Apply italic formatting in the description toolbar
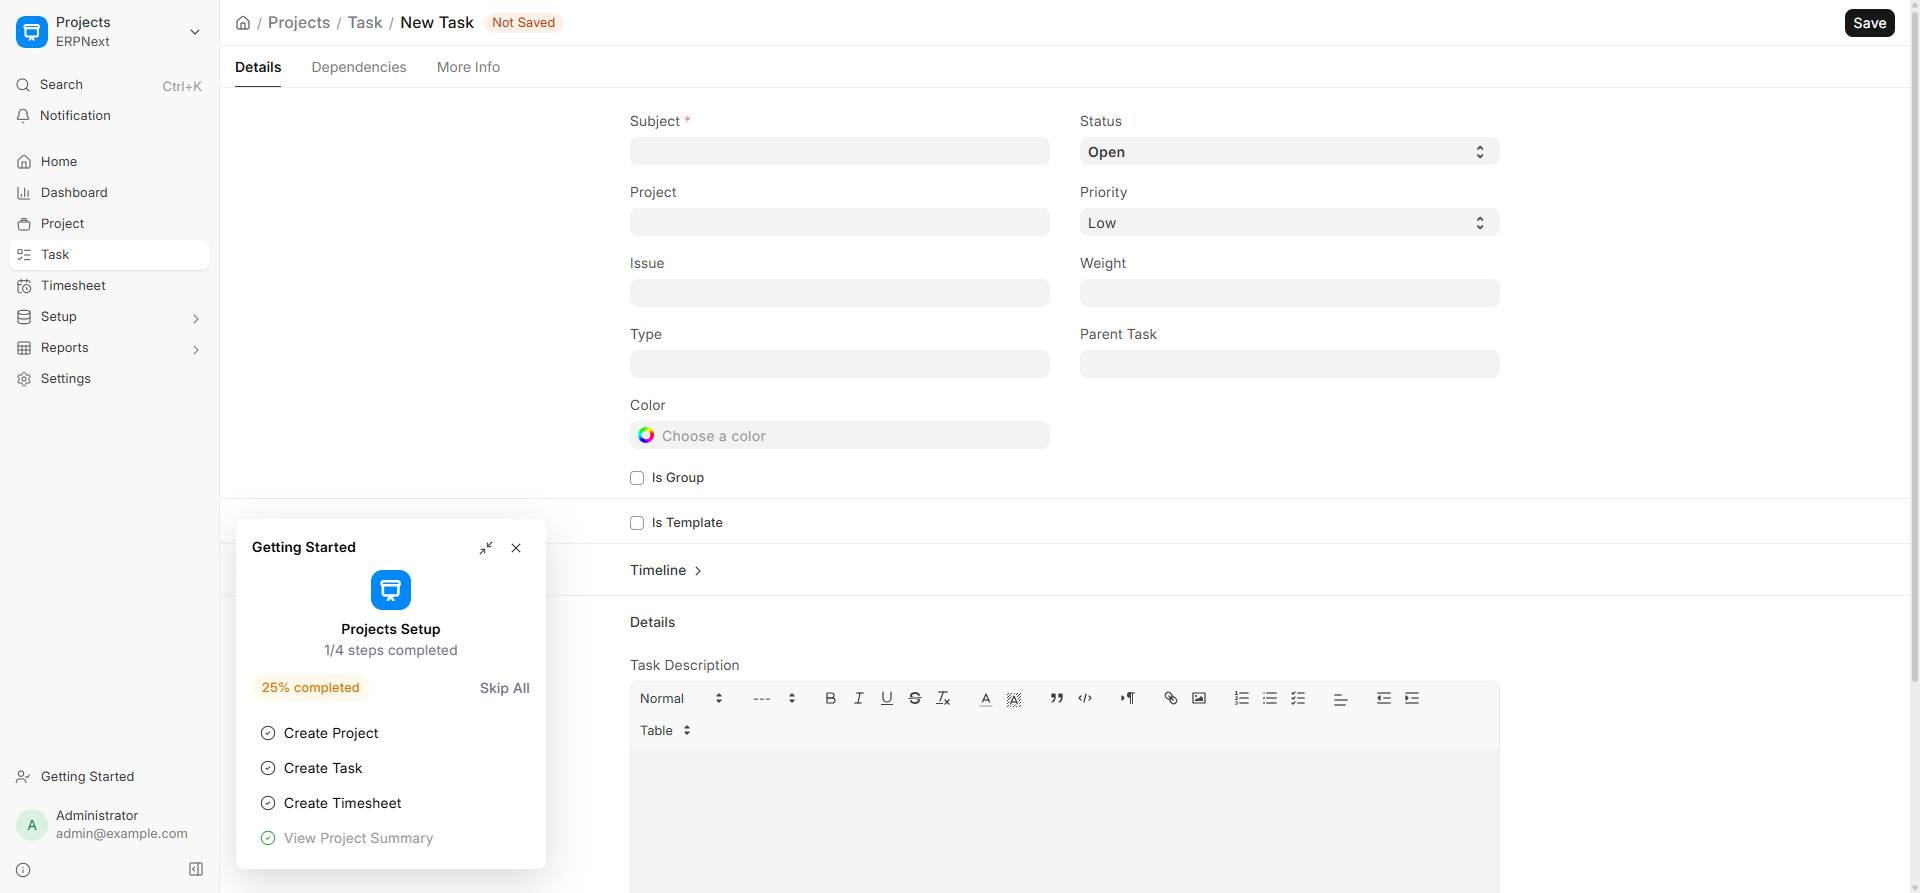The image size is (1920, 893). [858, 698]
